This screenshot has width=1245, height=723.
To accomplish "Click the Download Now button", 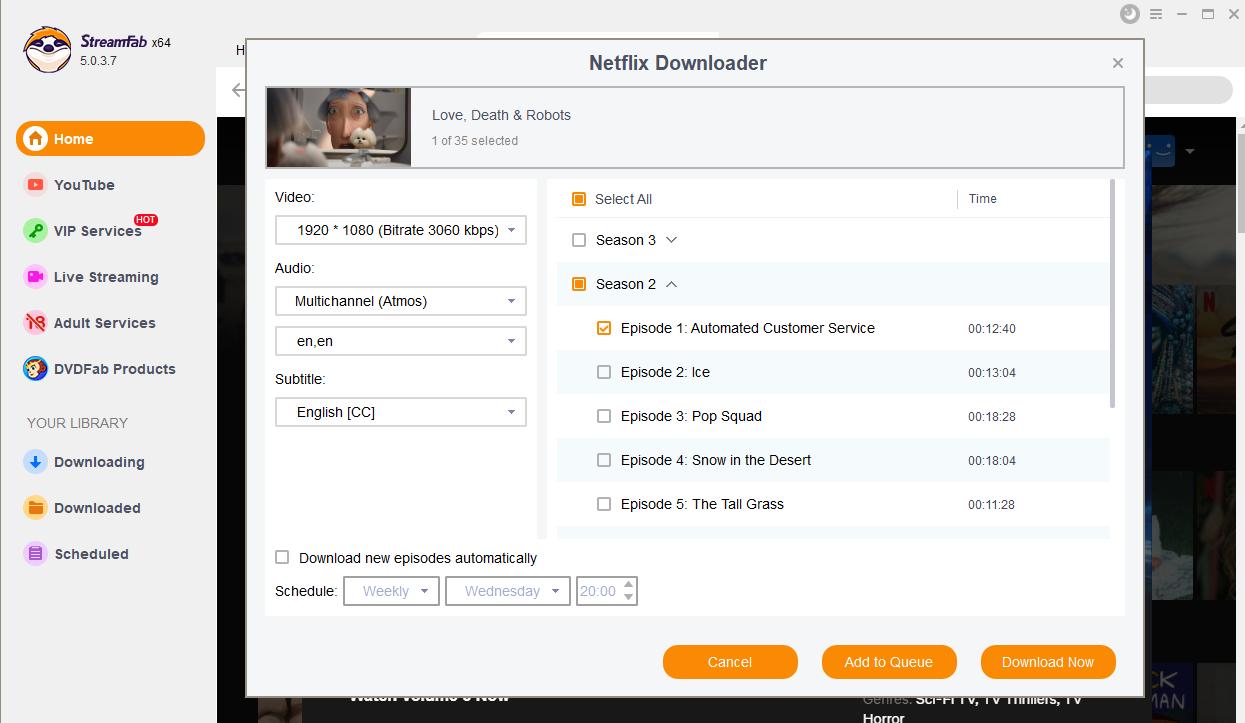I will tap(1048, 662).
